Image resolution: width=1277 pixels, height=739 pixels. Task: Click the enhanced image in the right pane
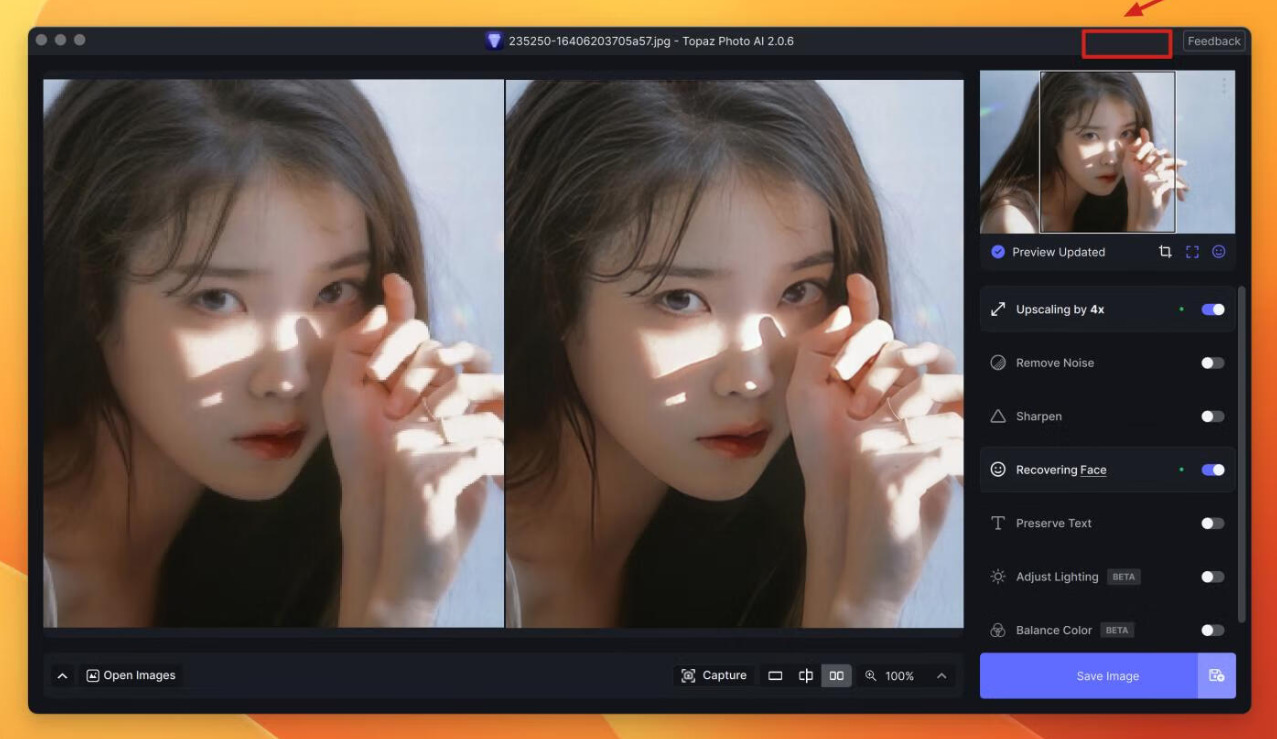click(x=735, y=353)
